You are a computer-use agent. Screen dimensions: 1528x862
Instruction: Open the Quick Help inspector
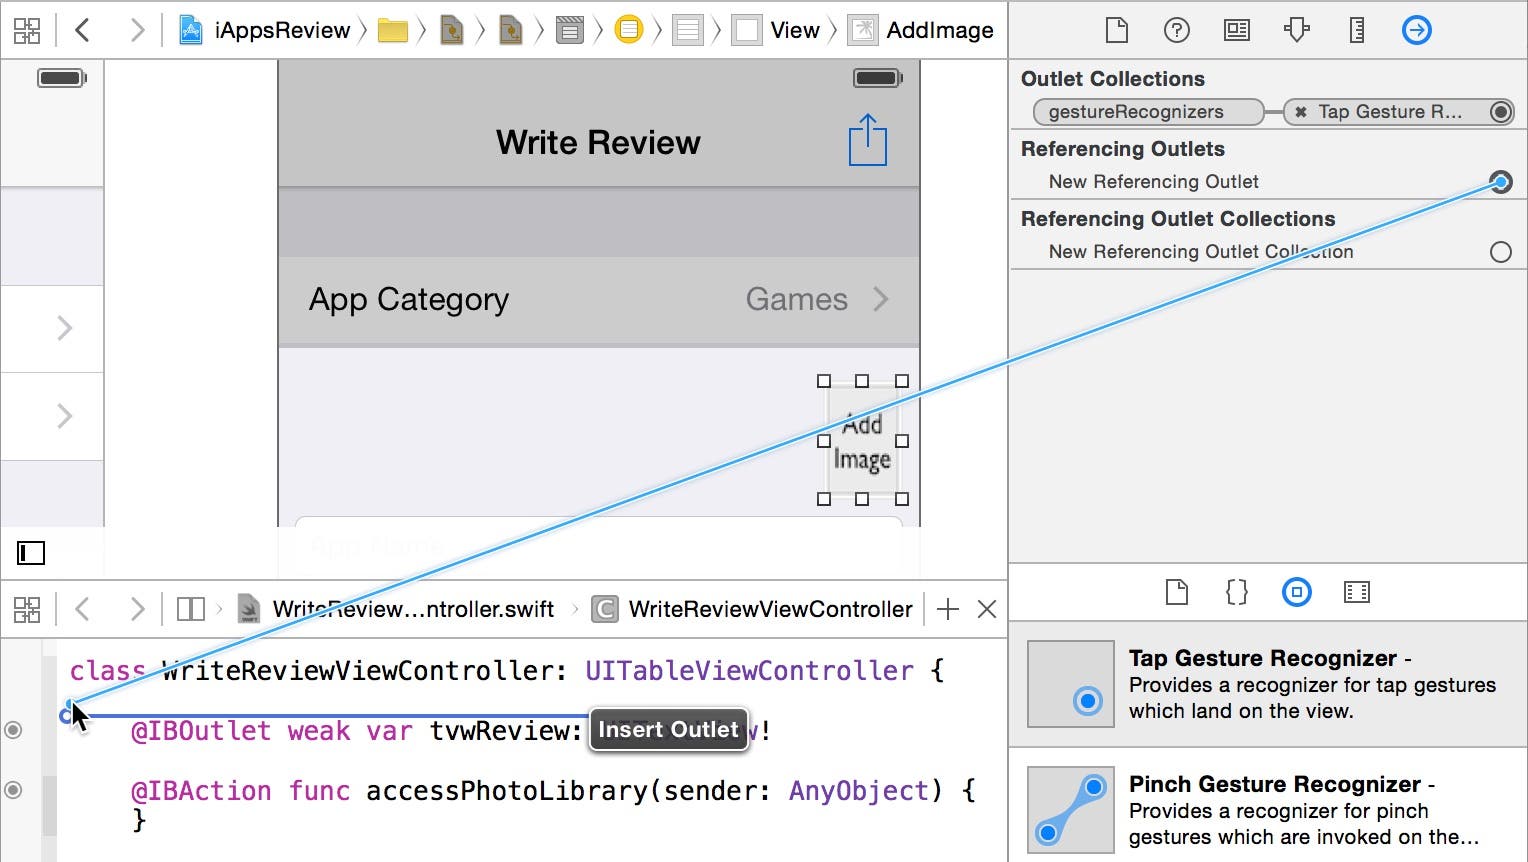(1176, 30)
